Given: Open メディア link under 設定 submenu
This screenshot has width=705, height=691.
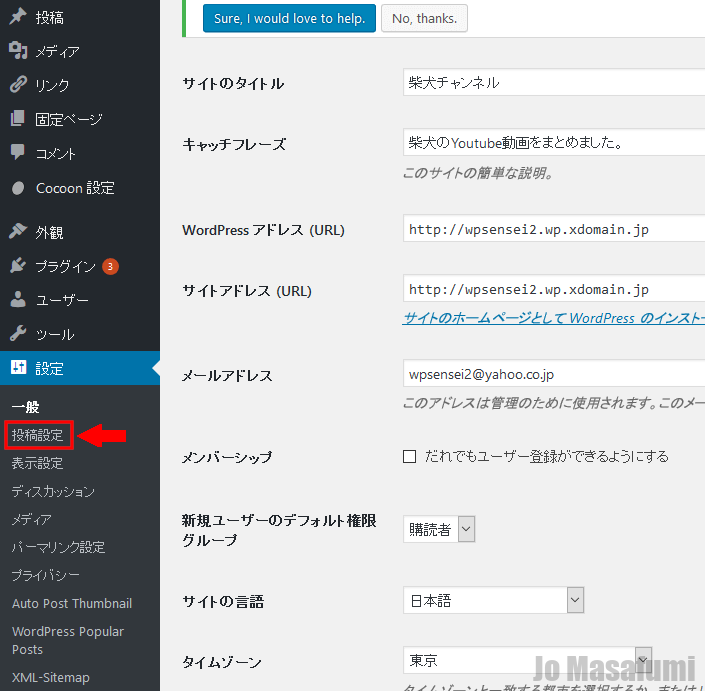Looking at the screenshot, I should [x=31, y=519].
